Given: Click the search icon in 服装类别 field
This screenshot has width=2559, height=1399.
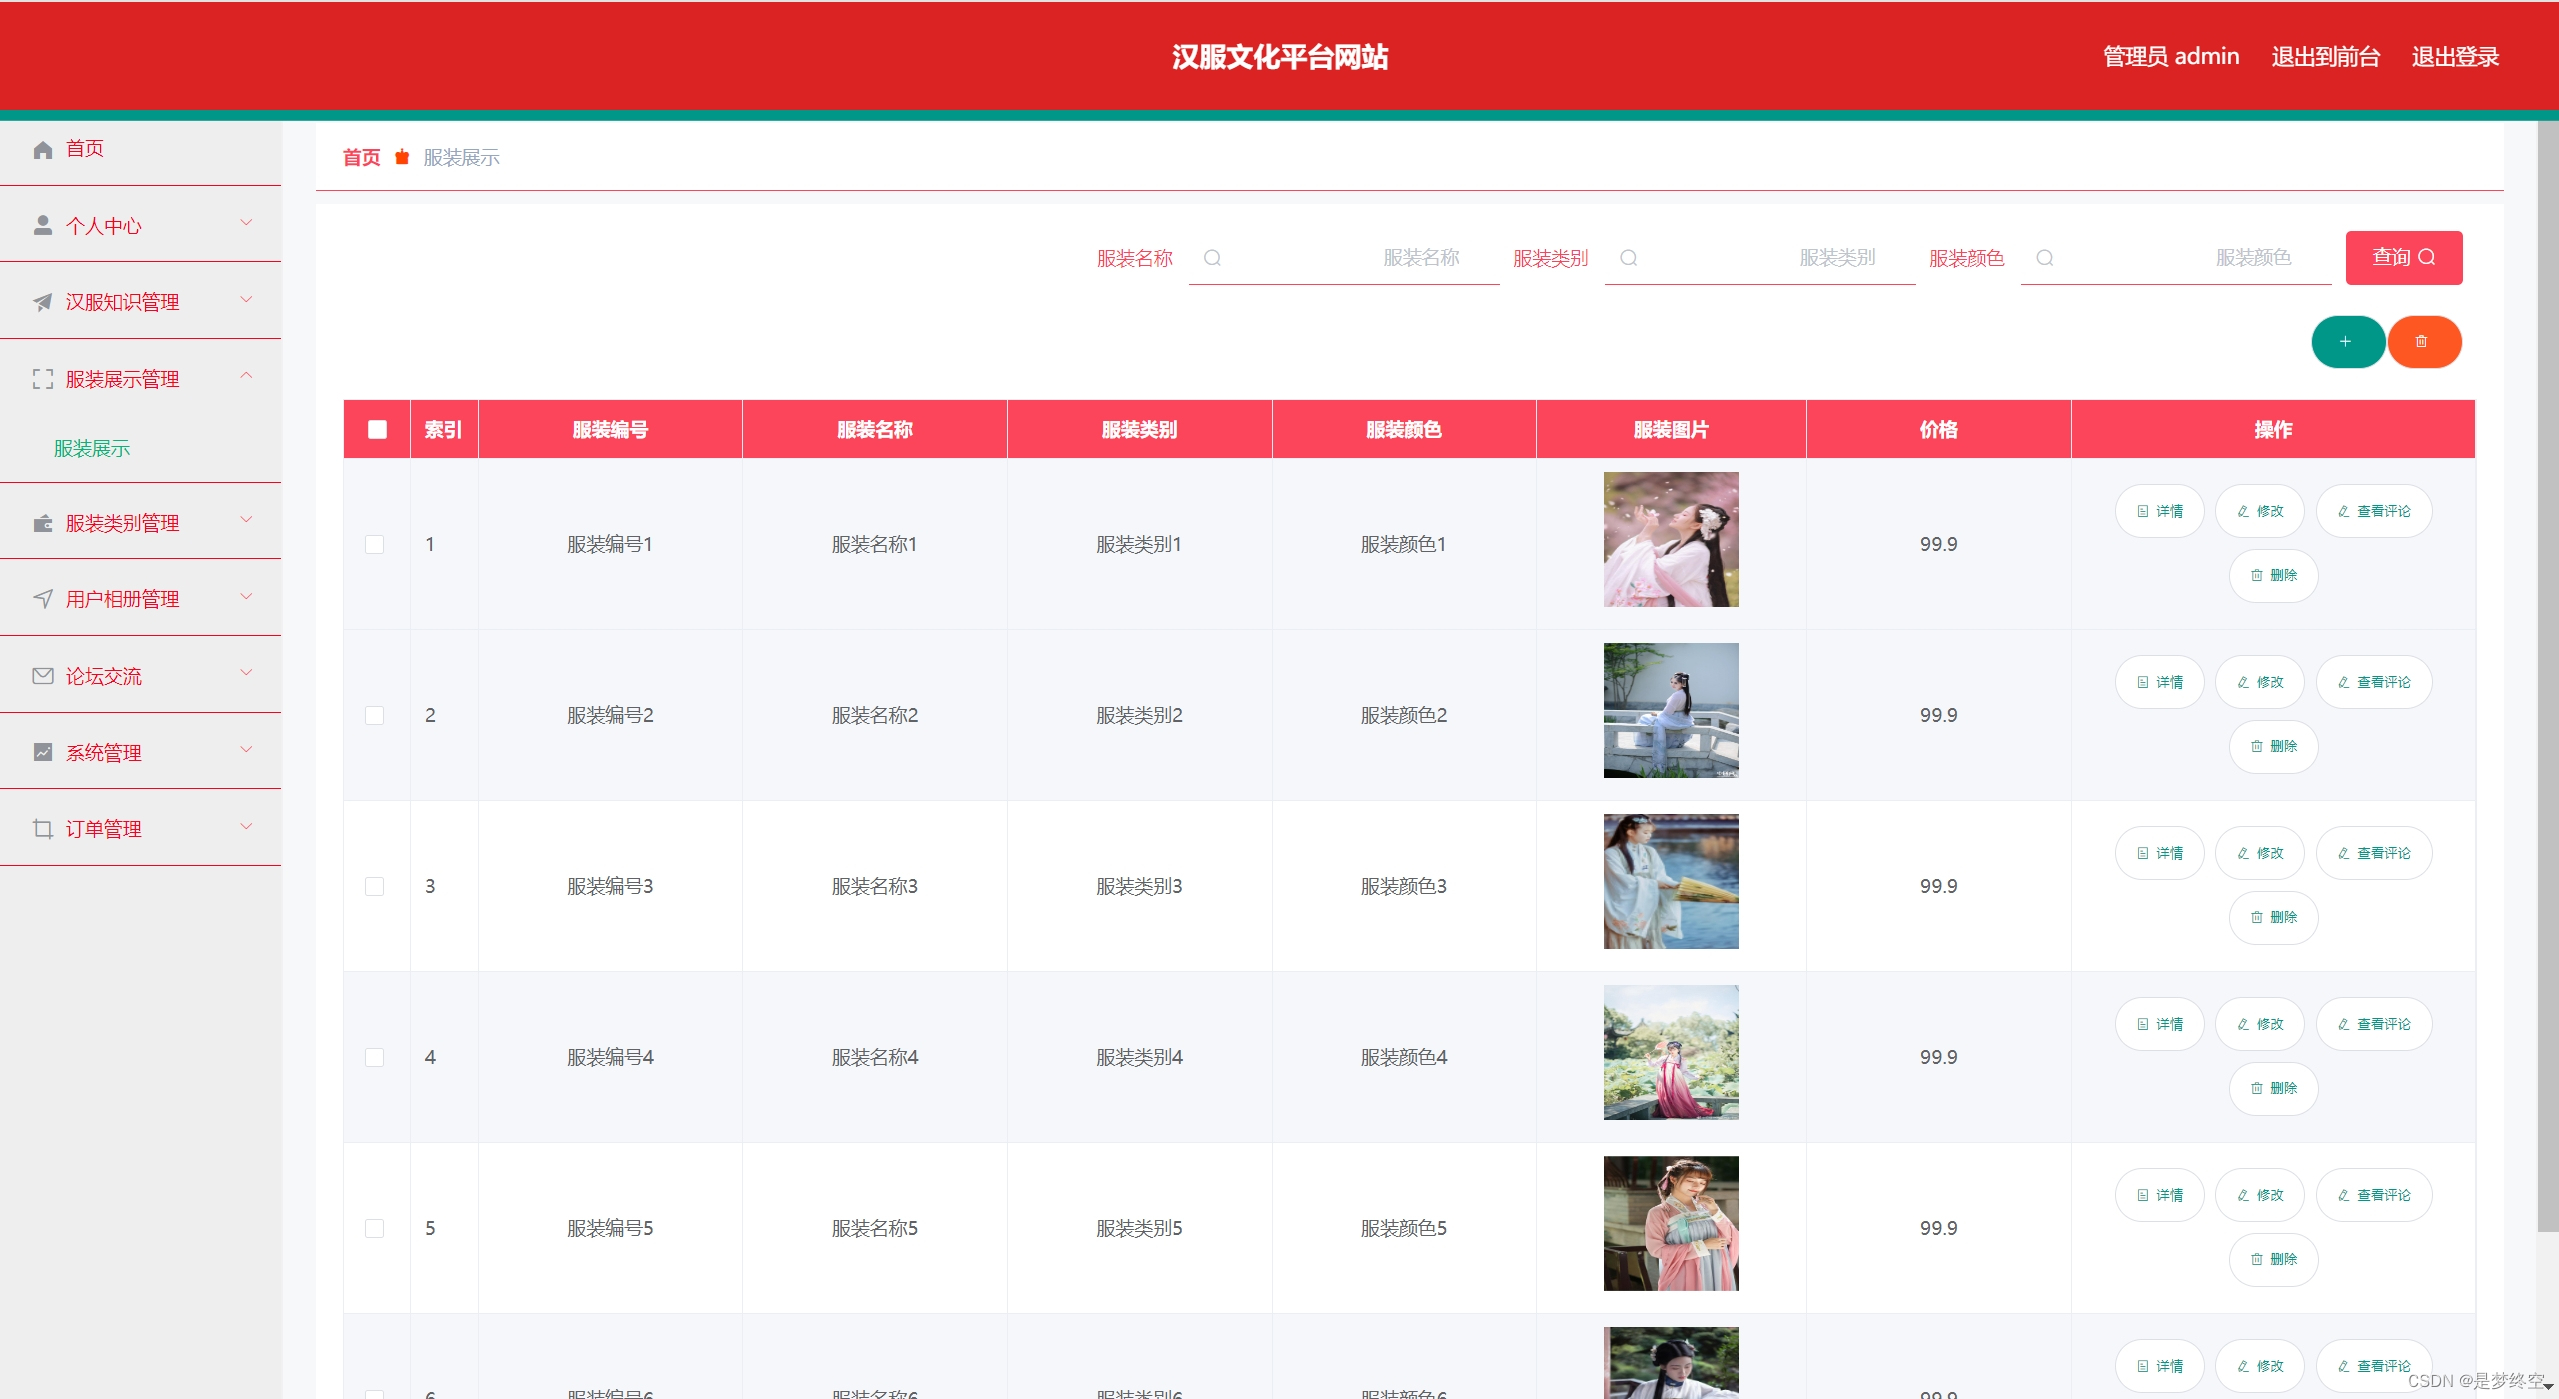Looking at the screenshot, I should pos(1628,258).
